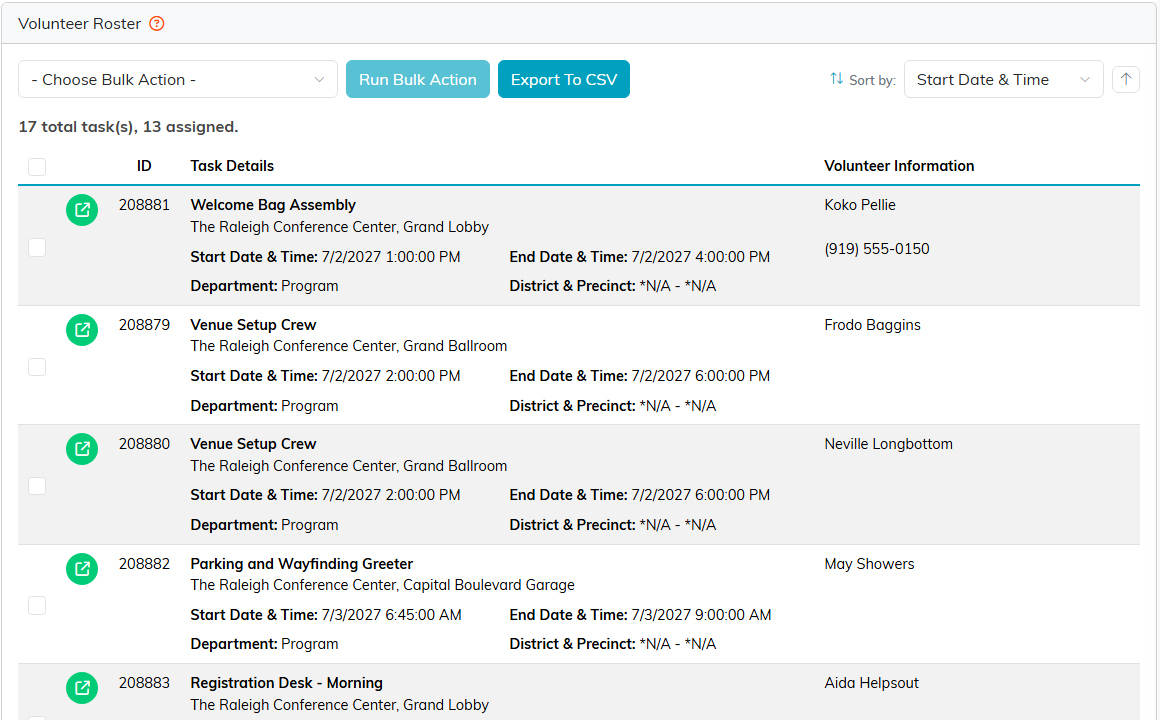
Task: Click the Parking and Wayfinding Greeter title
Action: 301,564
